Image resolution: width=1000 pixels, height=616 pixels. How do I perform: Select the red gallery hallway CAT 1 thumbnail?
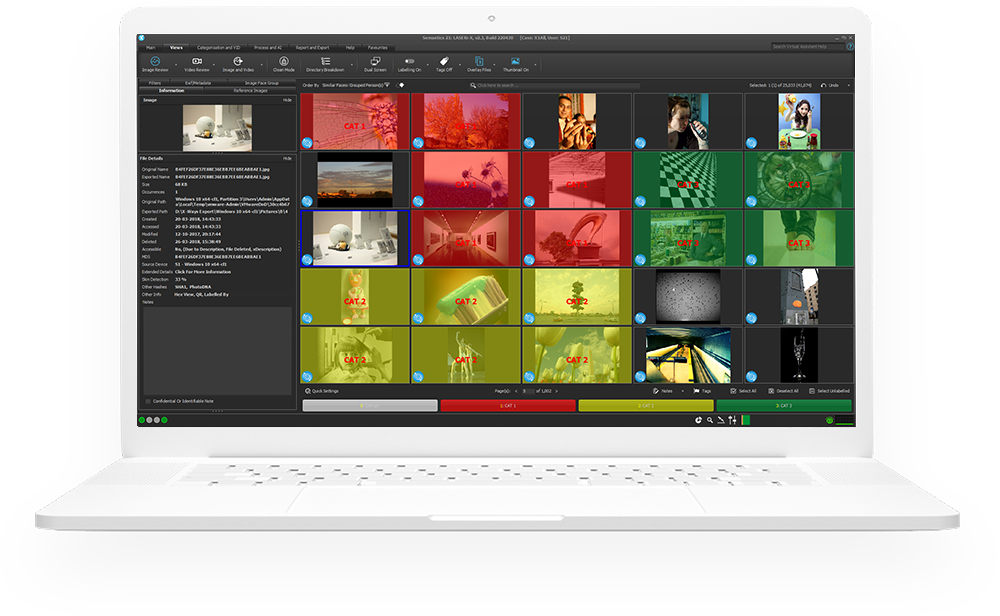(466, 238)
